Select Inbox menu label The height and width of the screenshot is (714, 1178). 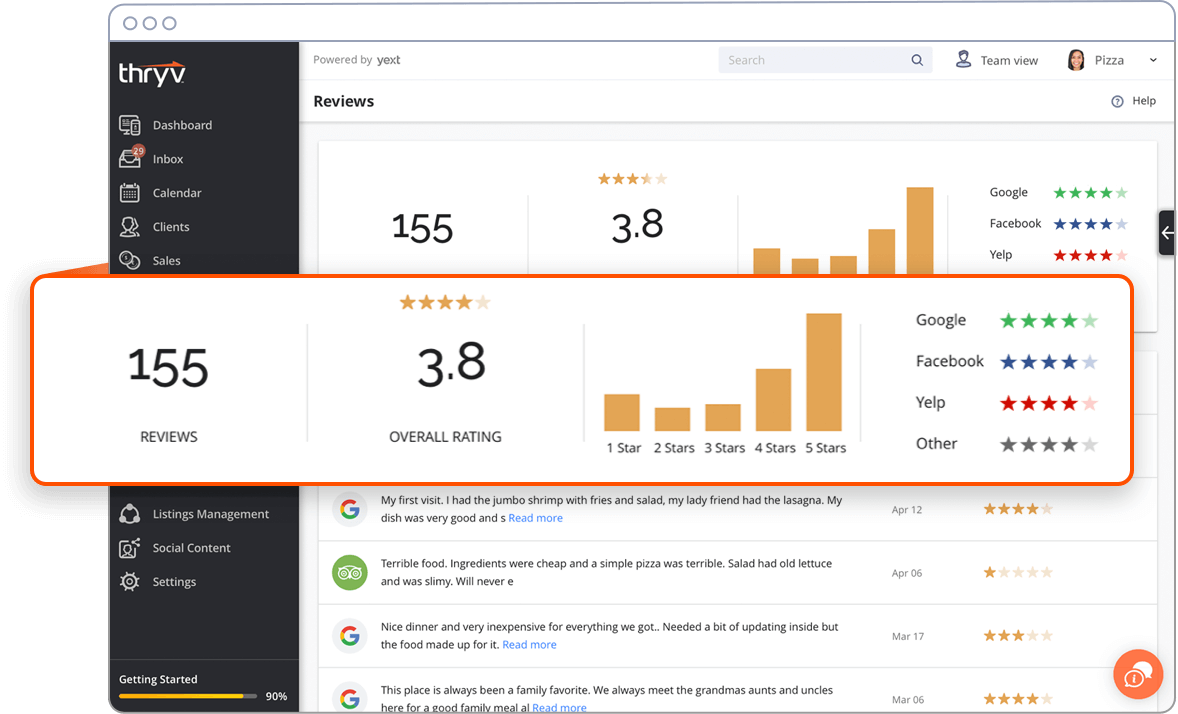[168, 159]
